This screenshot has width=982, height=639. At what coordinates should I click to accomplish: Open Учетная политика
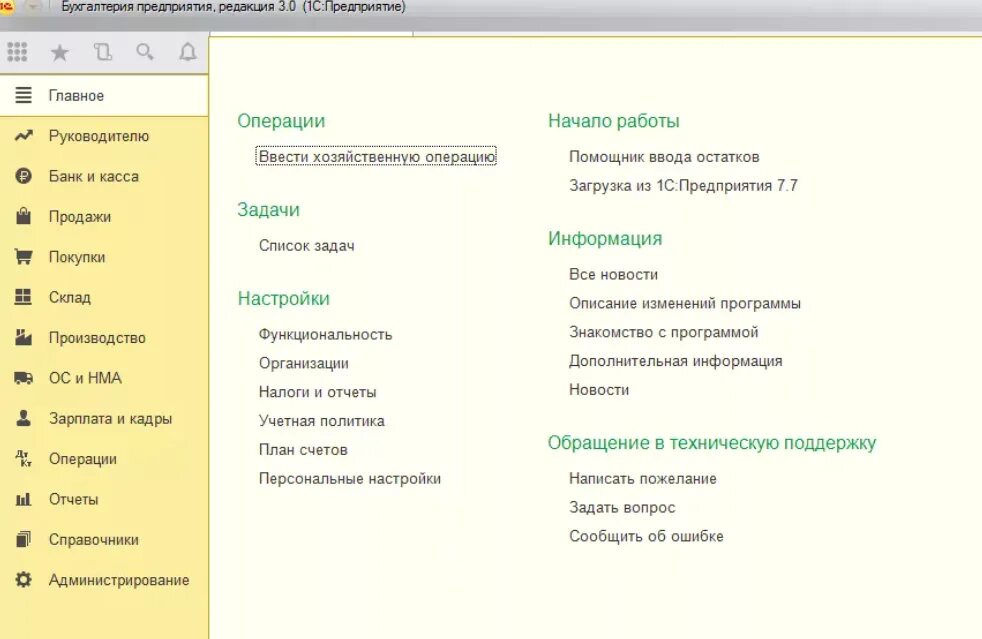(x=322, y=421)
